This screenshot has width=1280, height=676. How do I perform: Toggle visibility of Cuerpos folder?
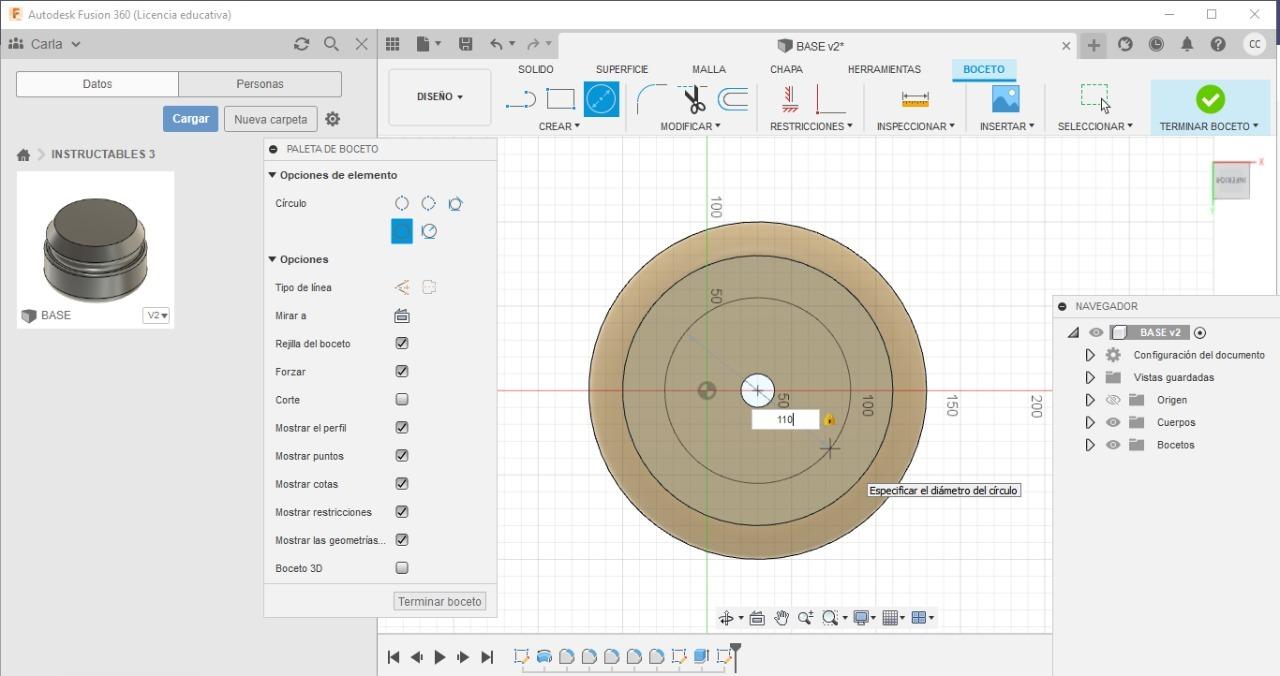click(1113, 422)
